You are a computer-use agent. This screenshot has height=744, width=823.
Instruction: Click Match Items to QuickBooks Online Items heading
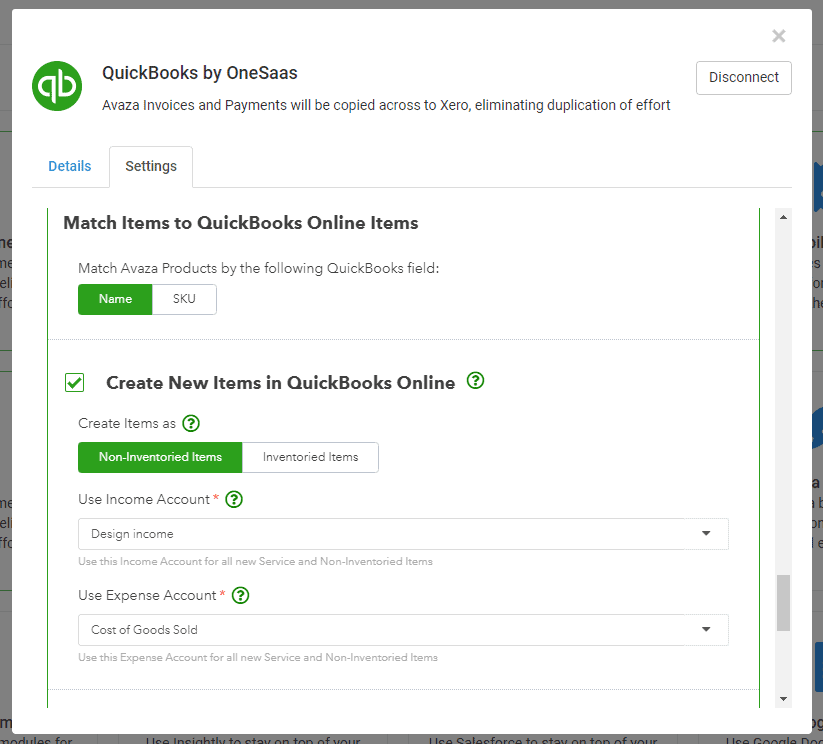(241, 223)
